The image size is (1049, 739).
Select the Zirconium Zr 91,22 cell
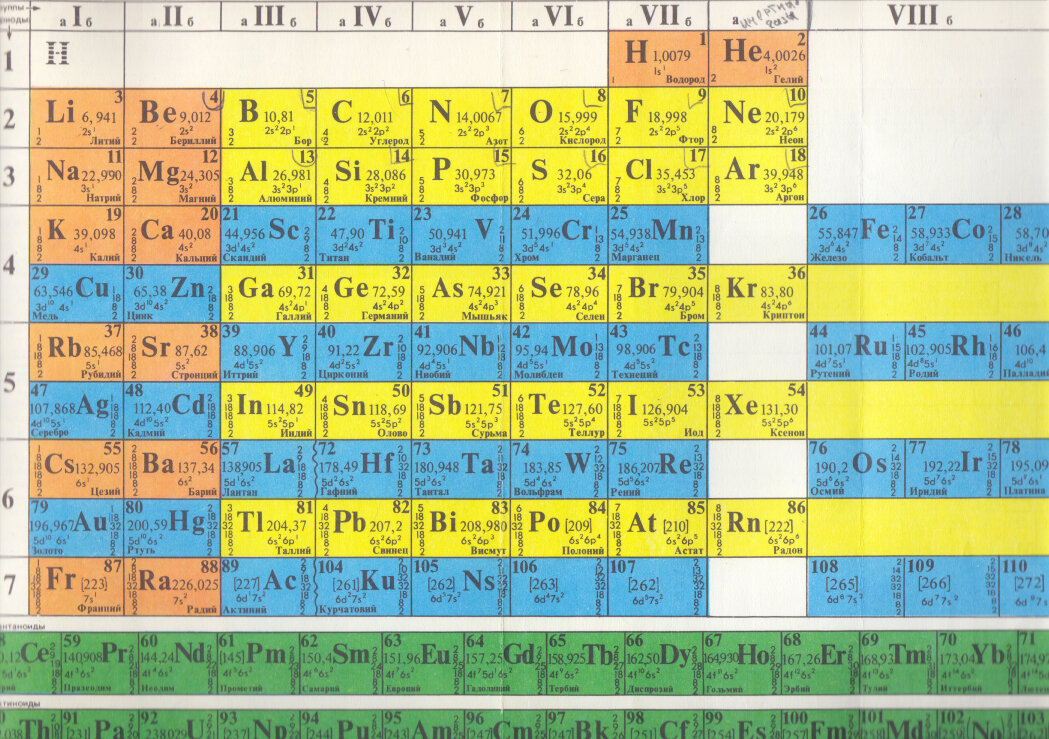[x=365, y=352]
